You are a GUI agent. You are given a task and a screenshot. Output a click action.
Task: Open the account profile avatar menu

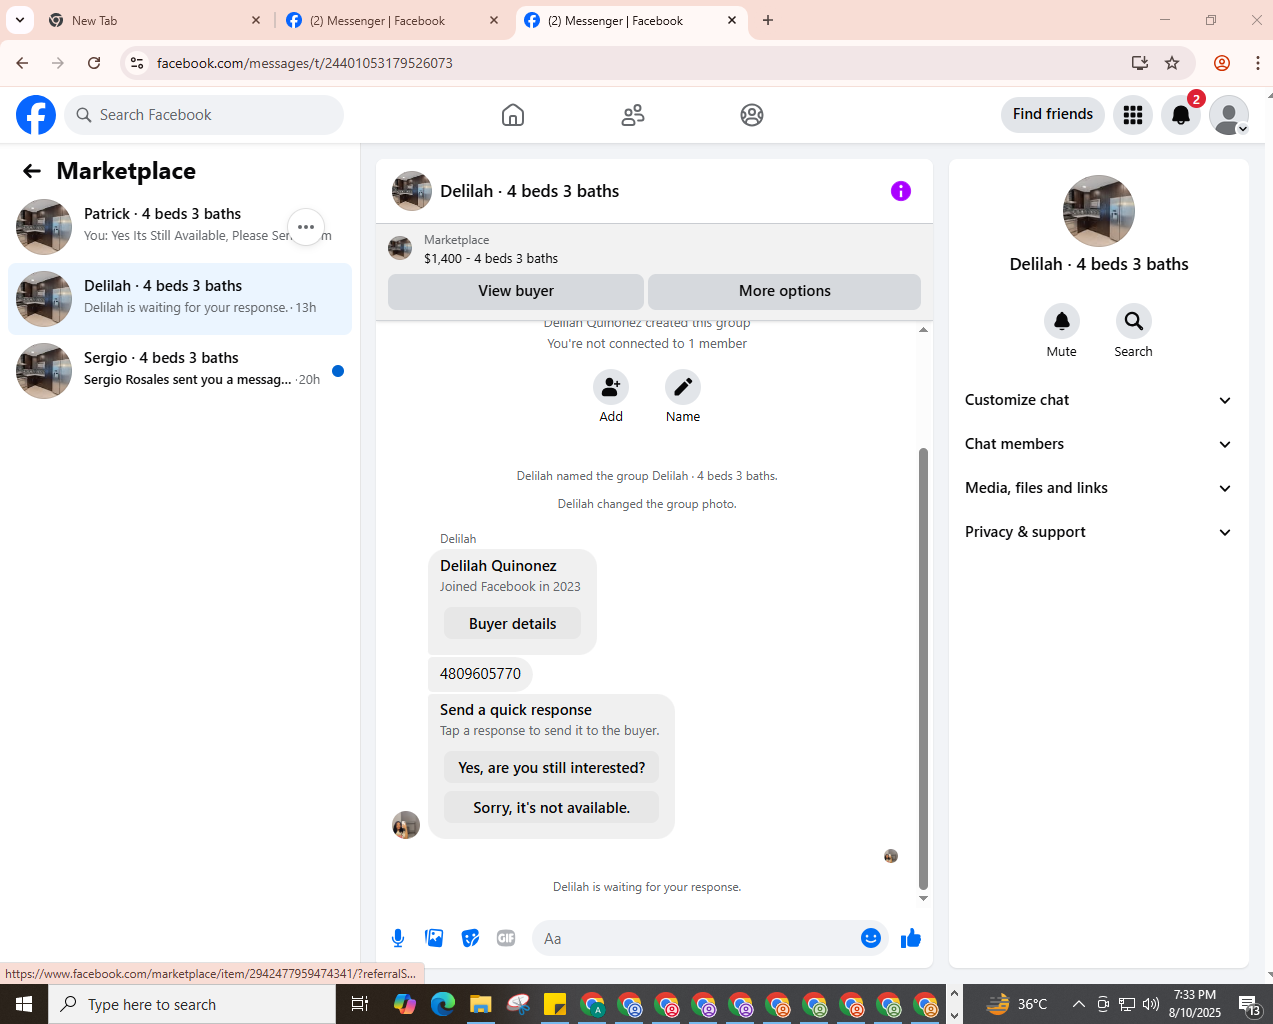click(x=1229, y=115)
